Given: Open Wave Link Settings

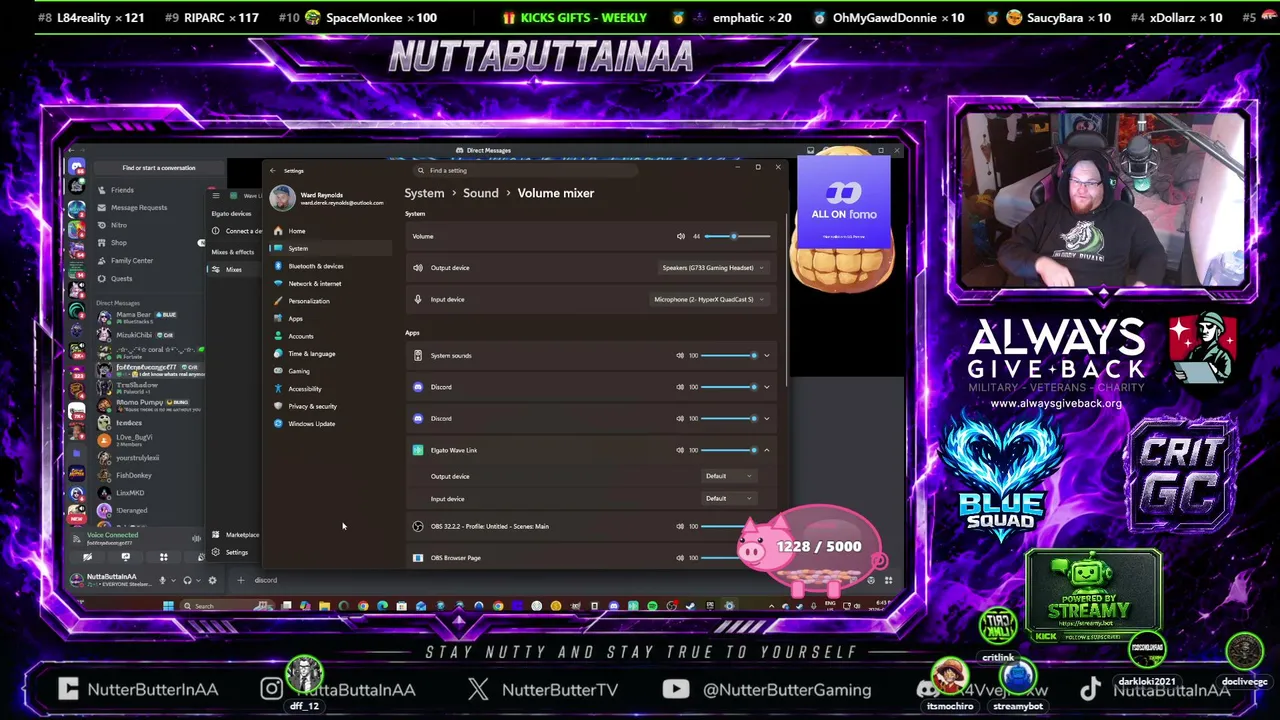Looking at the screenshot, I should coord(231,553).
